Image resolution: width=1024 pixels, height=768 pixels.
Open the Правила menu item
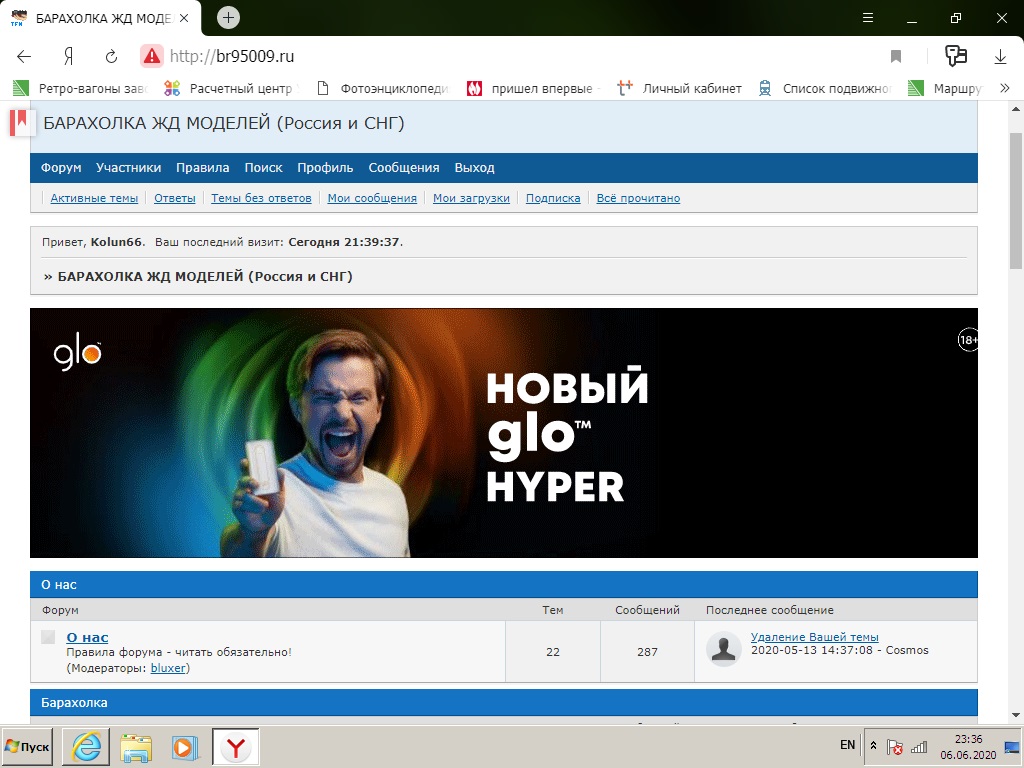coord(202,168)
